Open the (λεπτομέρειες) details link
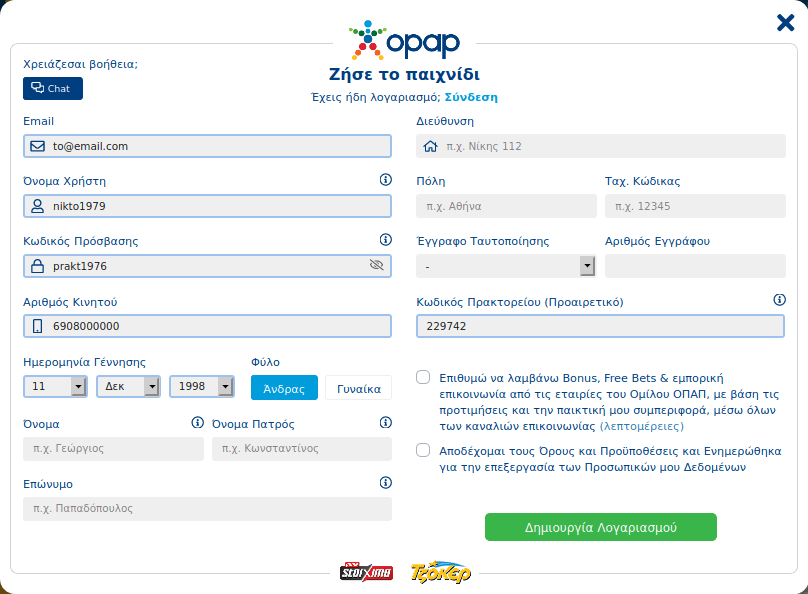 (x=642, y=427)
